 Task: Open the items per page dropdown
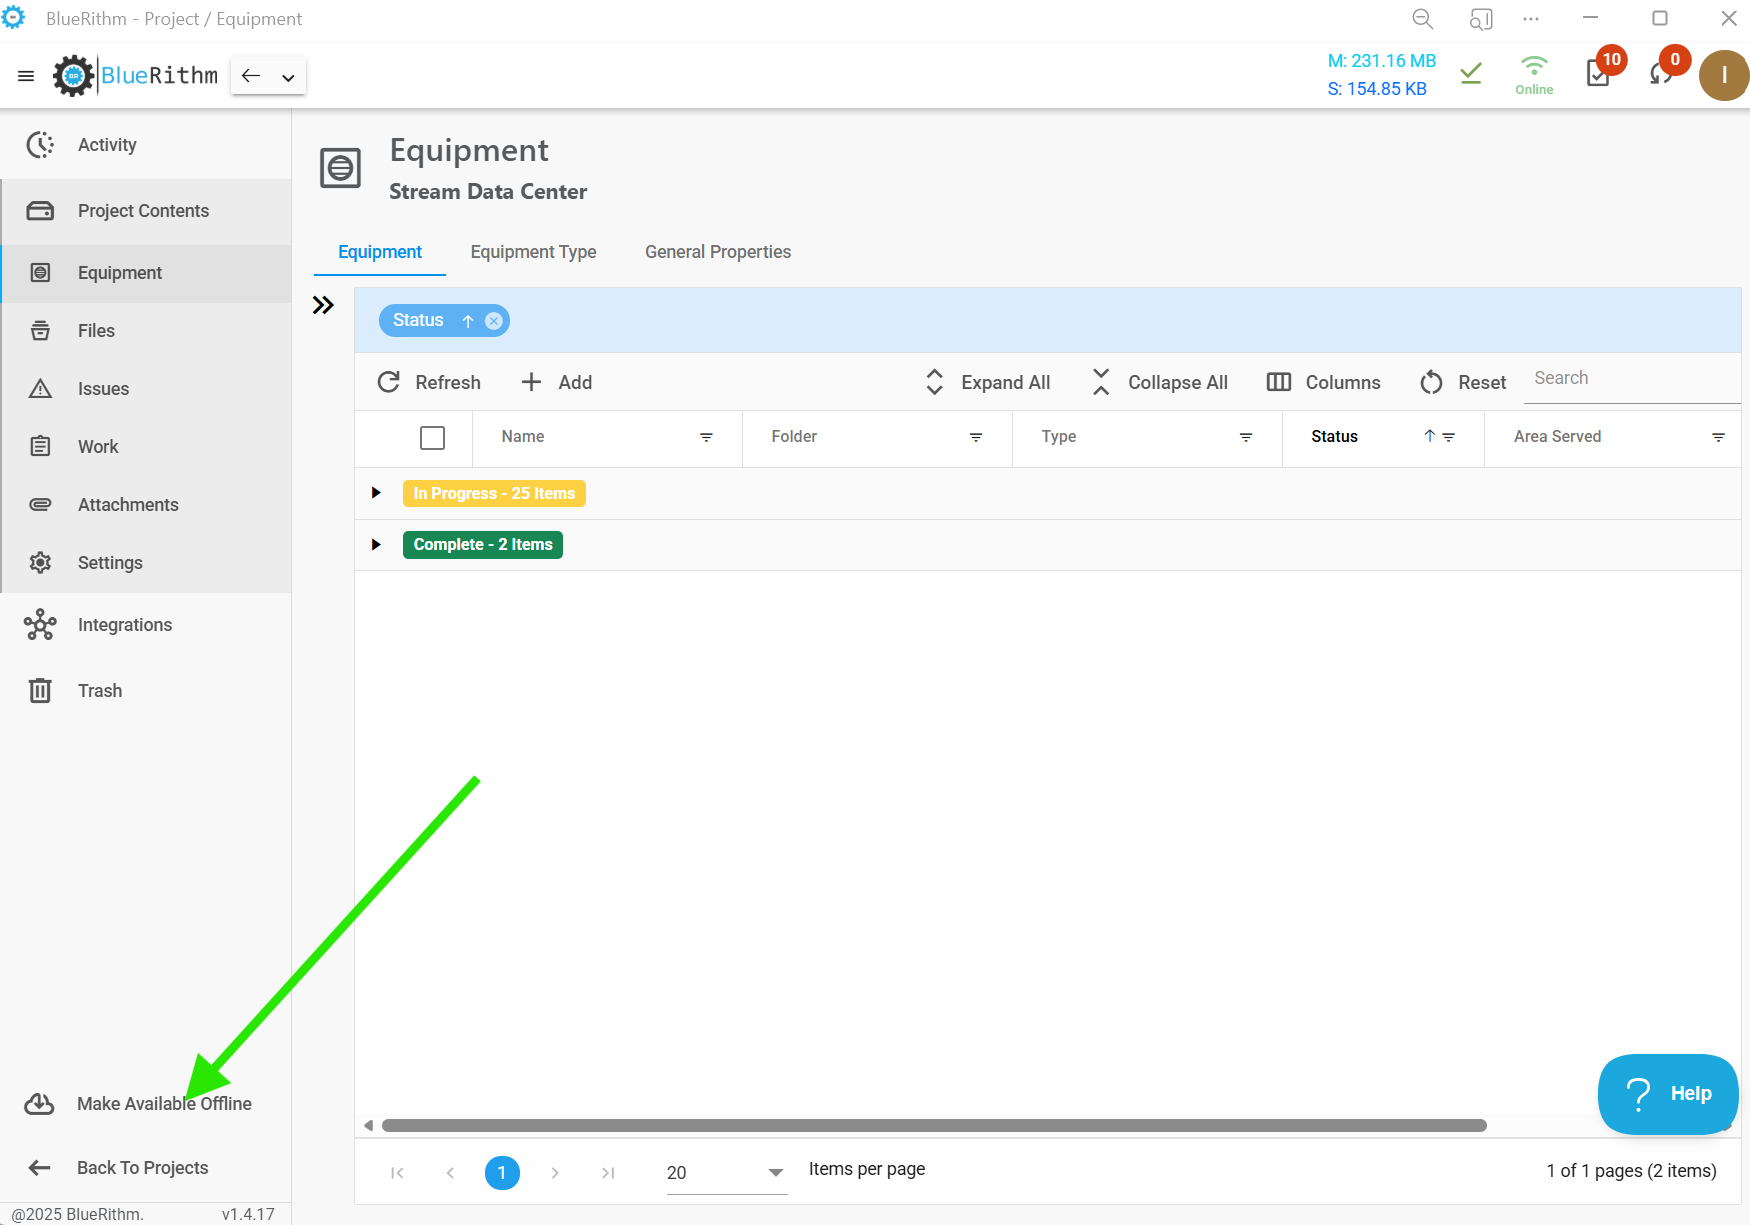click(727, 1173)
